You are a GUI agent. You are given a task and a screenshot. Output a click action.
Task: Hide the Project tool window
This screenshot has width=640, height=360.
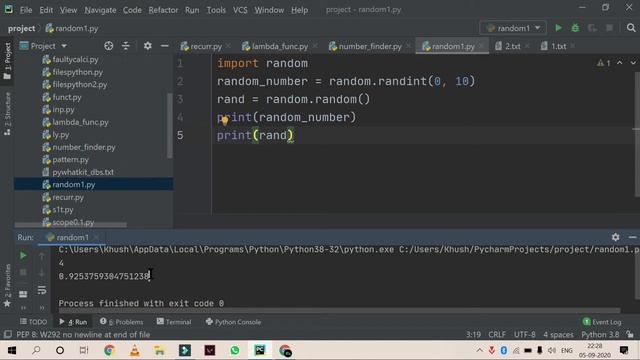coord(164,46)
